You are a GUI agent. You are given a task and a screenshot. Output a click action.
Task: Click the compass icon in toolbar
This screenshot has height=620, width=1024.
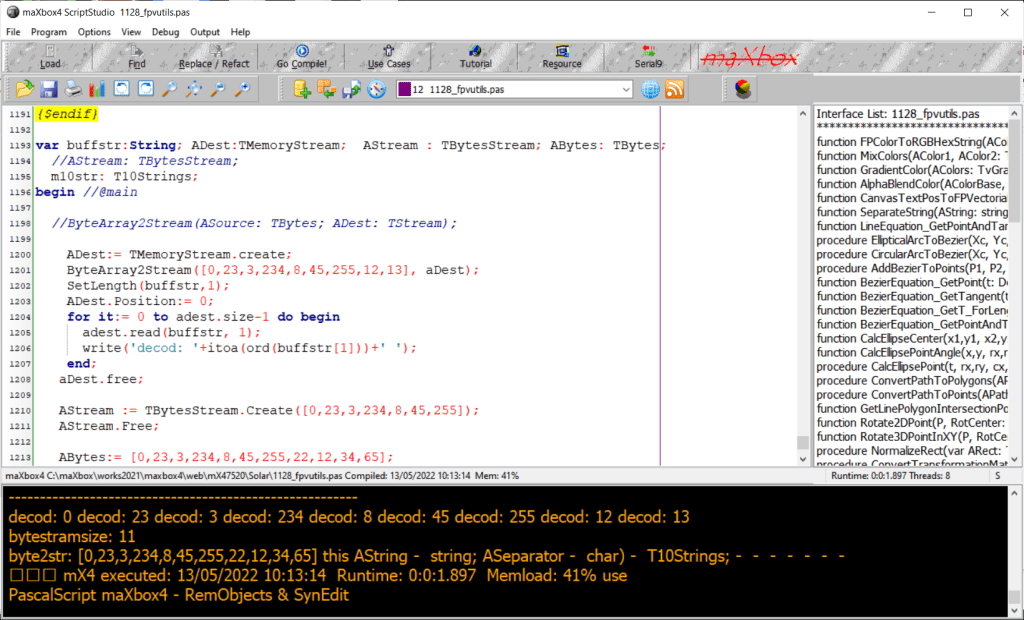376,90
